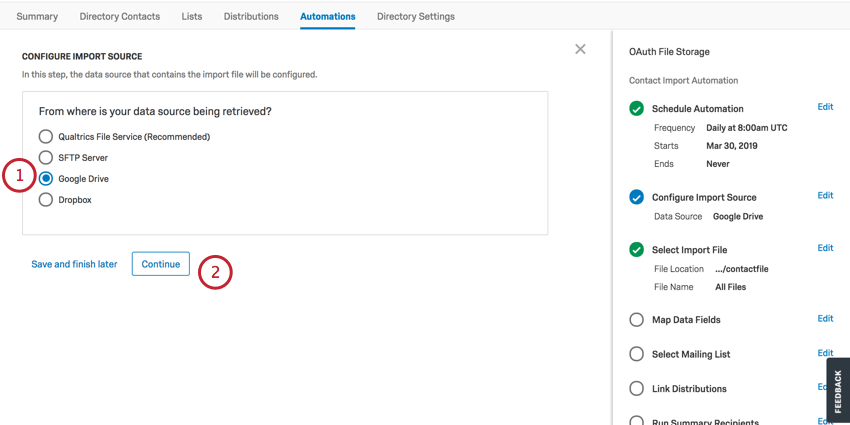Image resolution: width=850 pixels, height=425 pixels.
Task: Select Qualtrics File Service (Recommended) option
Action: (x=46, y=137)
